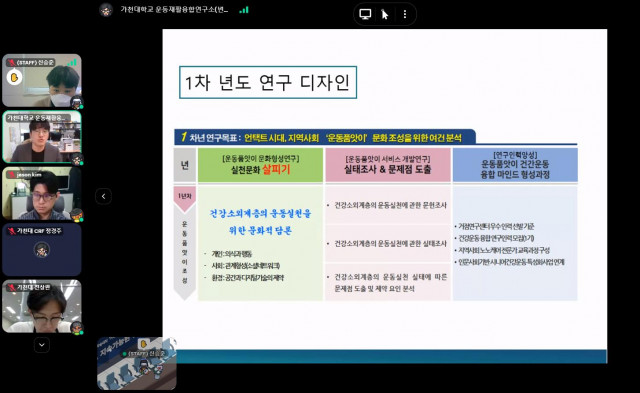
Task: Click the blue 융합 마인드 형성과정 header
Action: 515,175
